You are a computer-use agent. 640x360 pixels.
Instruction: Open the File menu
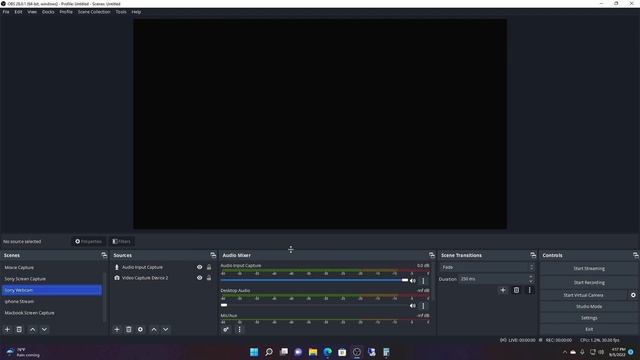pos(6,12)
